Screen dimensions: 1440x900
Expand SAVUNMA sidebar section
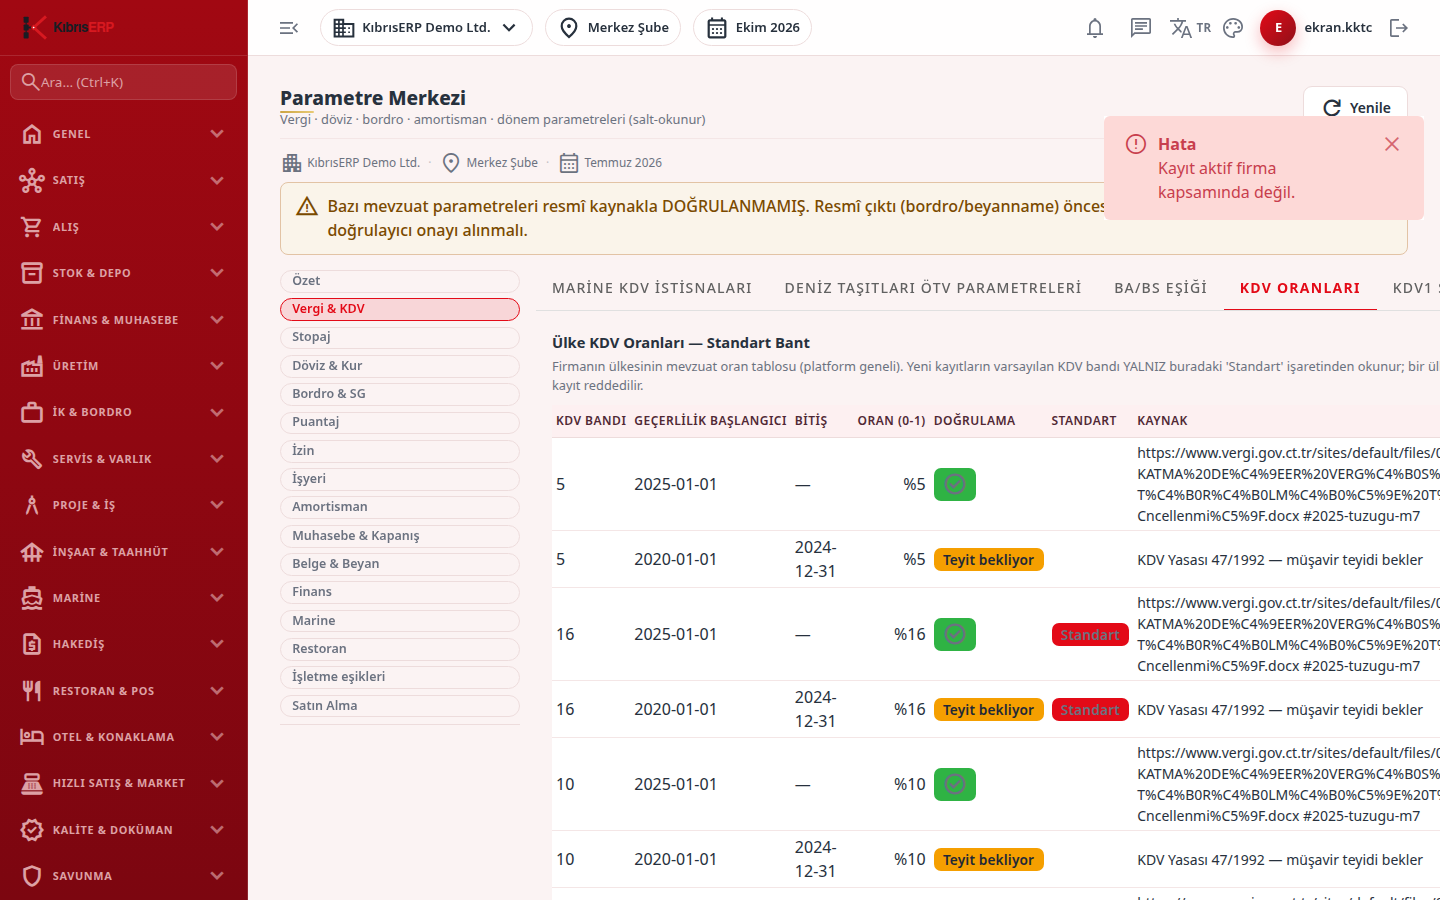point(124,876)
